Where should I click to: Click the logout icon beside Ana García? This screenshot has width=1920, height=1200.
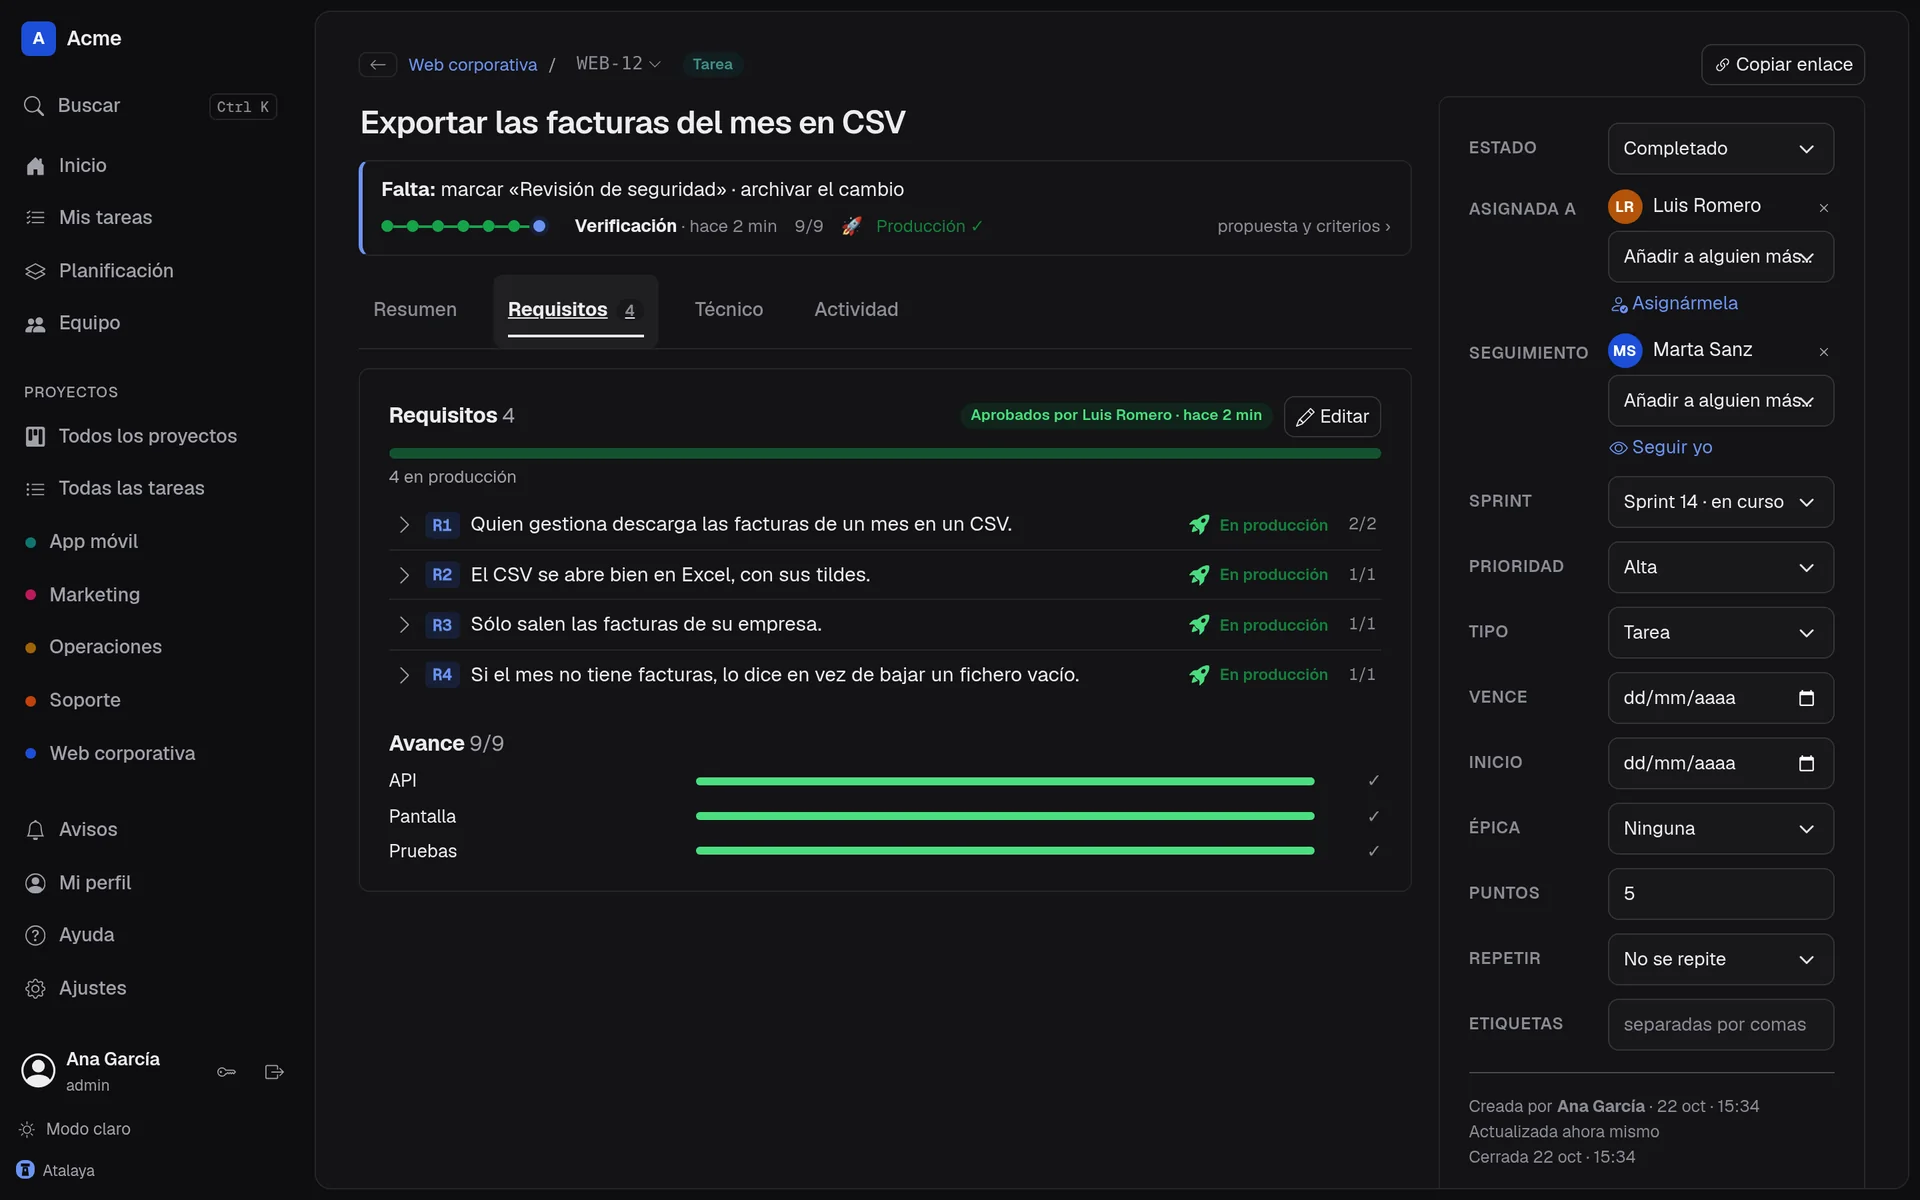[274, 1072]
